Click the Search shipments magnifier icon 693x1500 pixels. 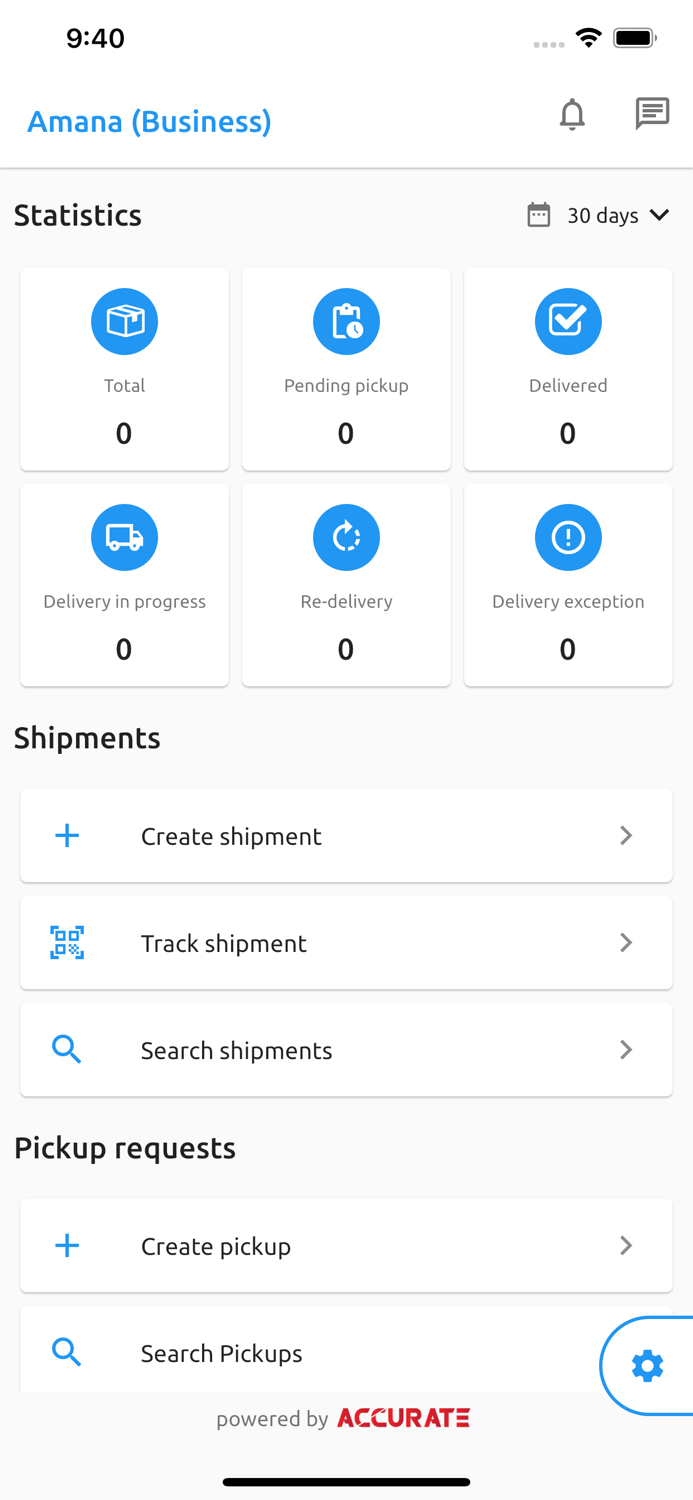click(x=66, y=1049)
